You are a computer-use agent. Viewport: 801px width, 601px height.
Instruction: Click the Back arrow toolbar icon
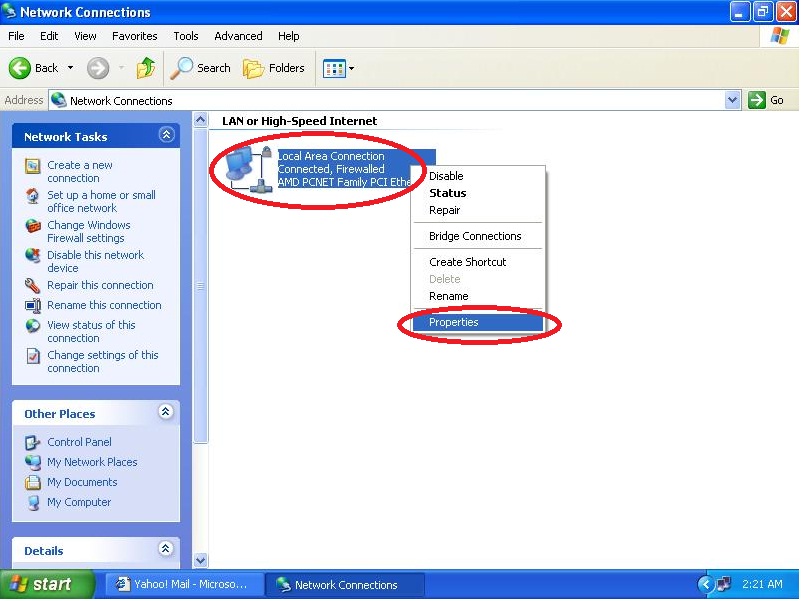point(20,68)
